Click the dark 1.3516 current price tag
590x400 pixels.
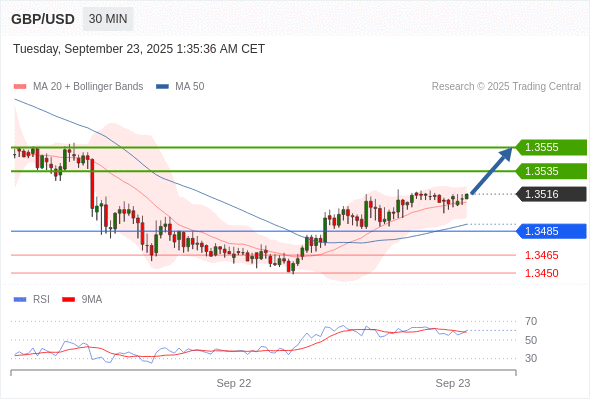tap(551, 194)
